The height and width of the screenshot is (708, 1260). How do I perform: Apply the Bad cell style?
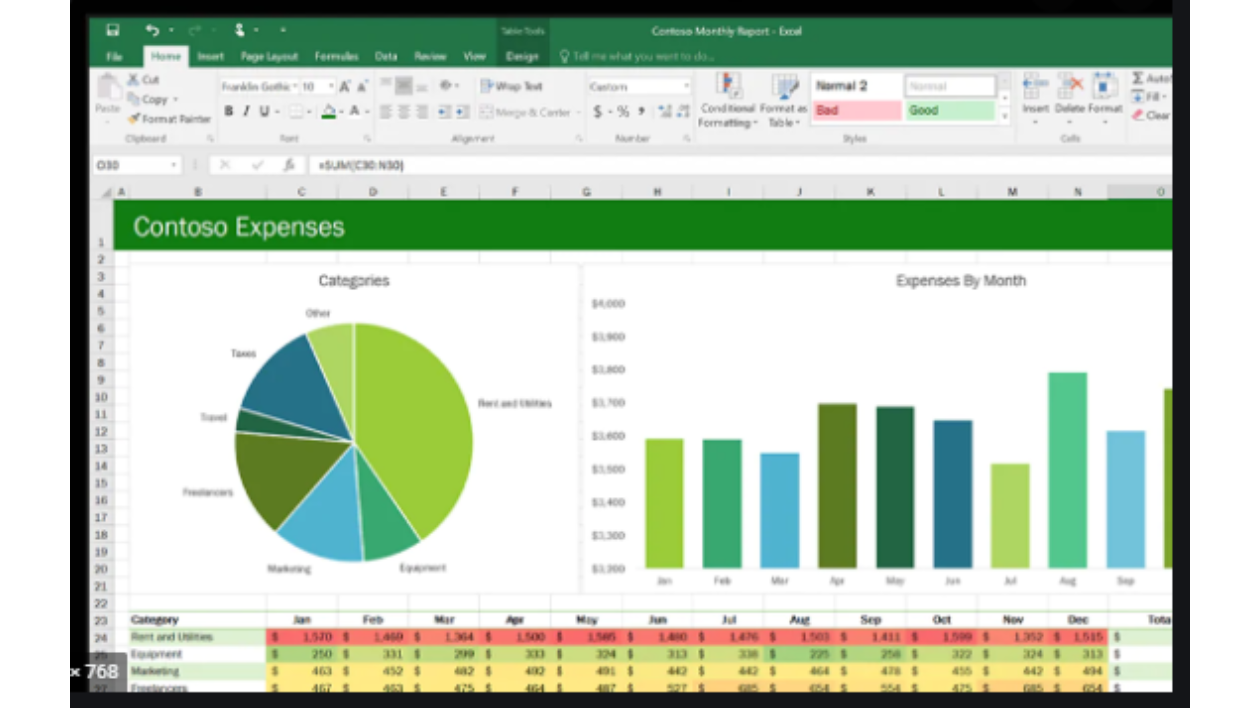(x=856, y=111)
